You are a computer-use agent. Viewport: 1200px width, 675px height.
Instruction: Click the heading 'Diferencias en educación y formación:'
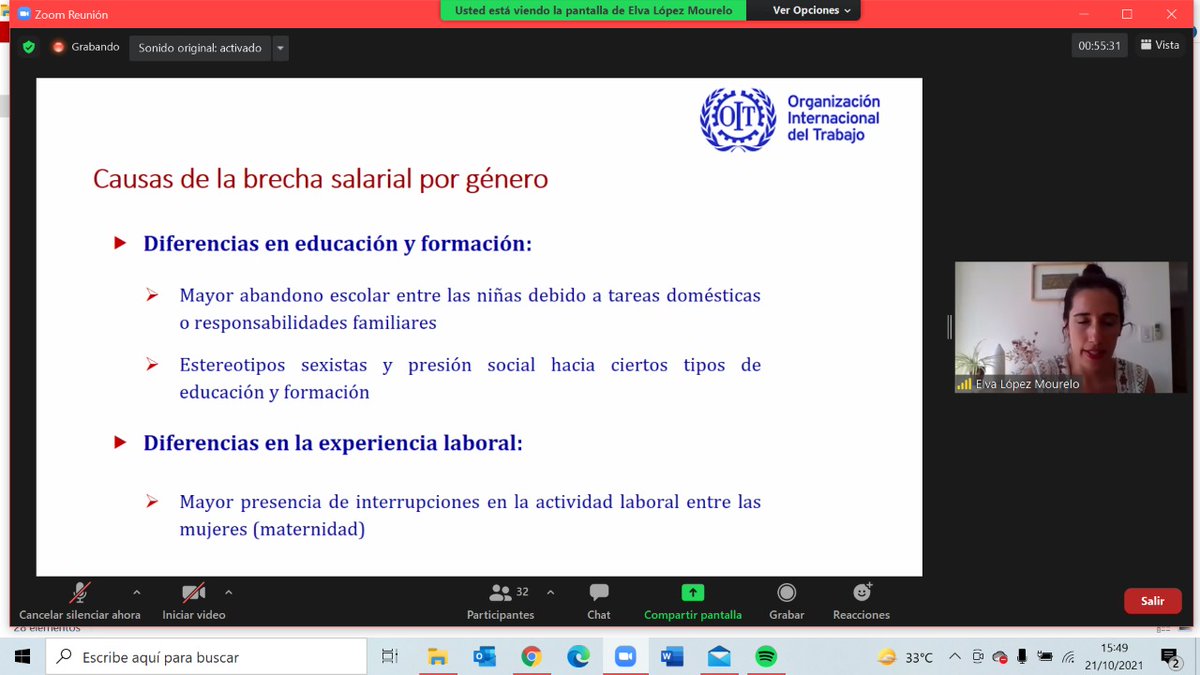tap(337, 243)
